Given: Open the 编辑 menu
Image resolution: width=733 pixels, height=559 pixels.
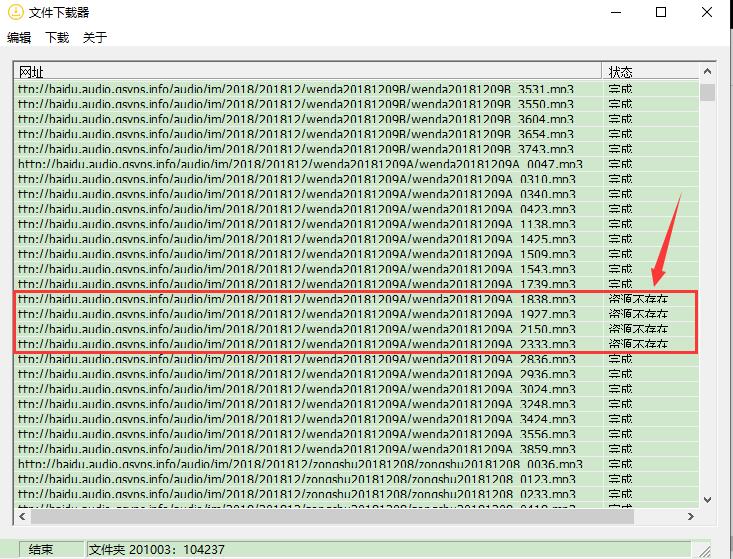Looking at the screenshot, I should pyautogui.click(x=19, y=37).
